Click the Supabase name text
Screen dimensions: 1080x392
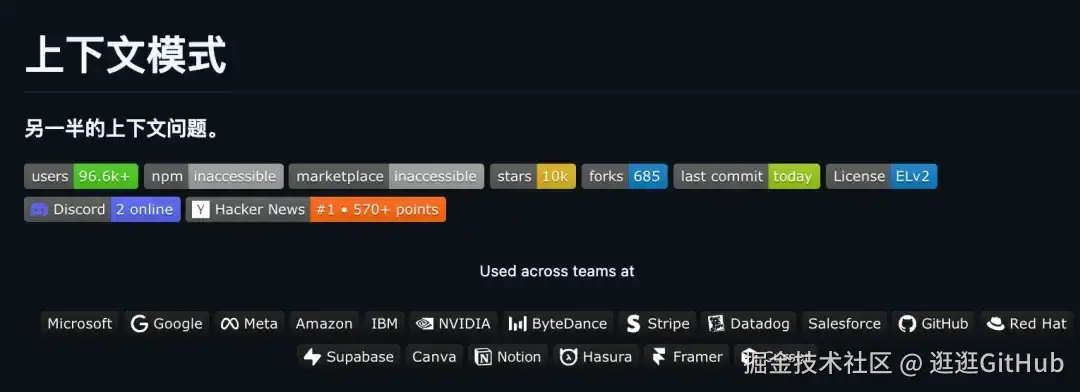360,357
